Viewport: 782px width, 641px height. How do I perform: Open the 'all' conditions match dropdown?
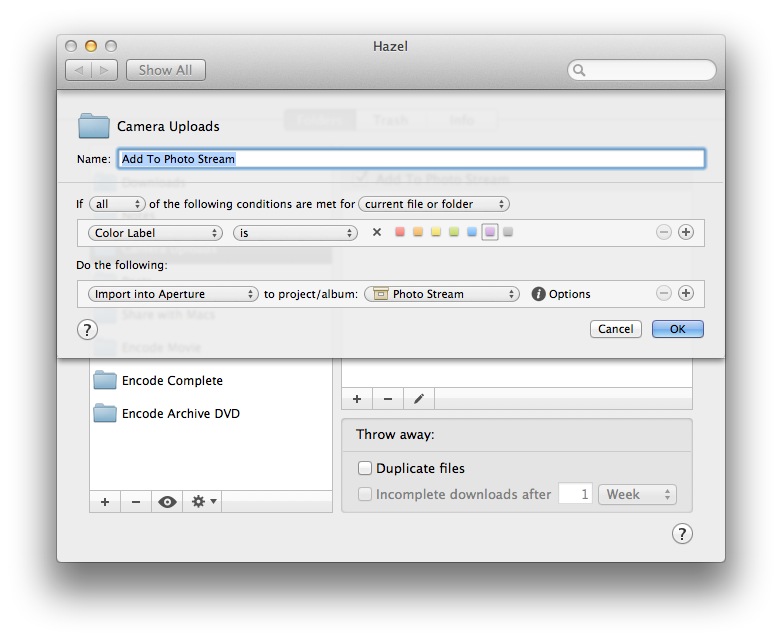coord(117,204)
